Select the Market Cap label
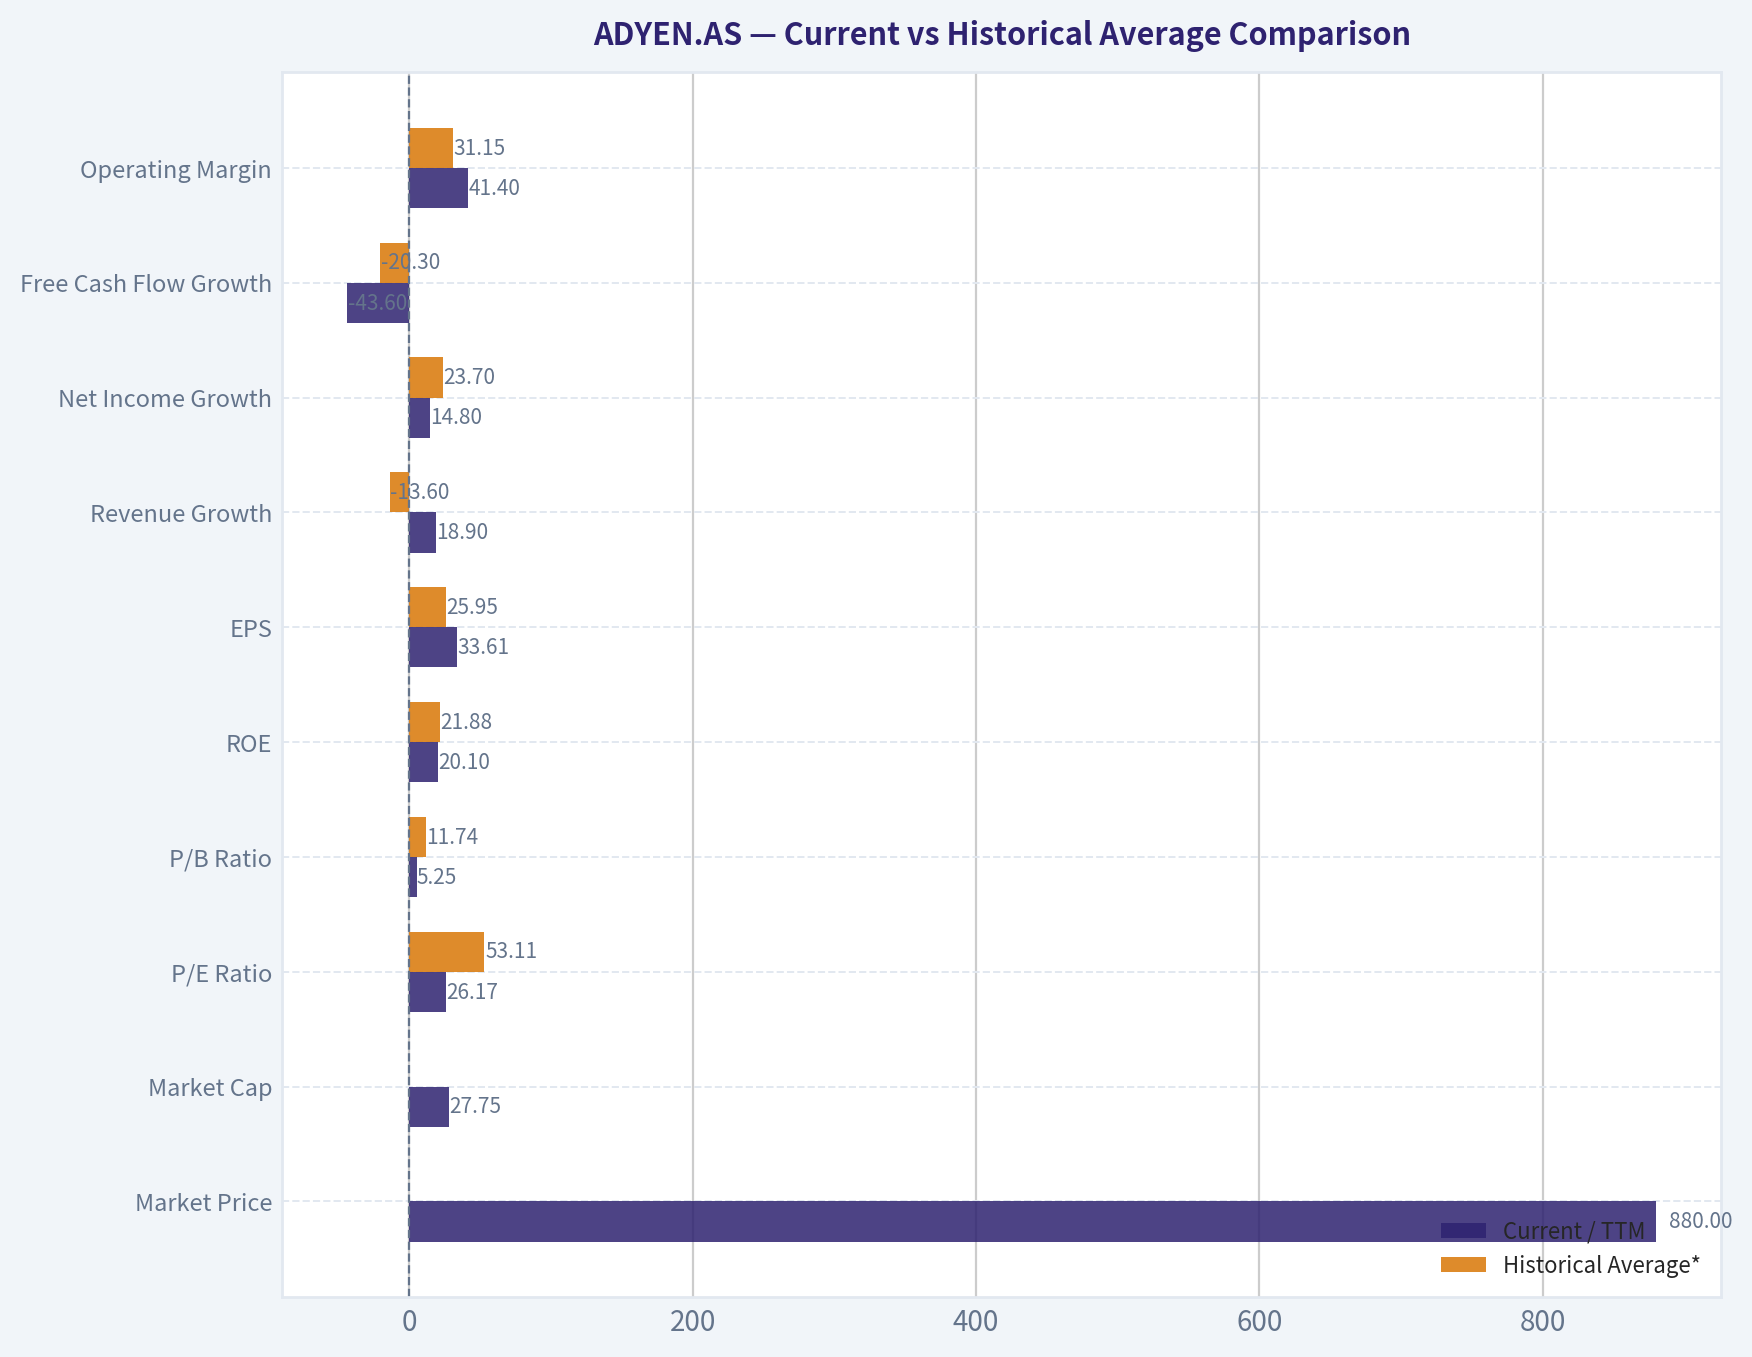Screen dimensions: 1752x1357 [210, 1087]
